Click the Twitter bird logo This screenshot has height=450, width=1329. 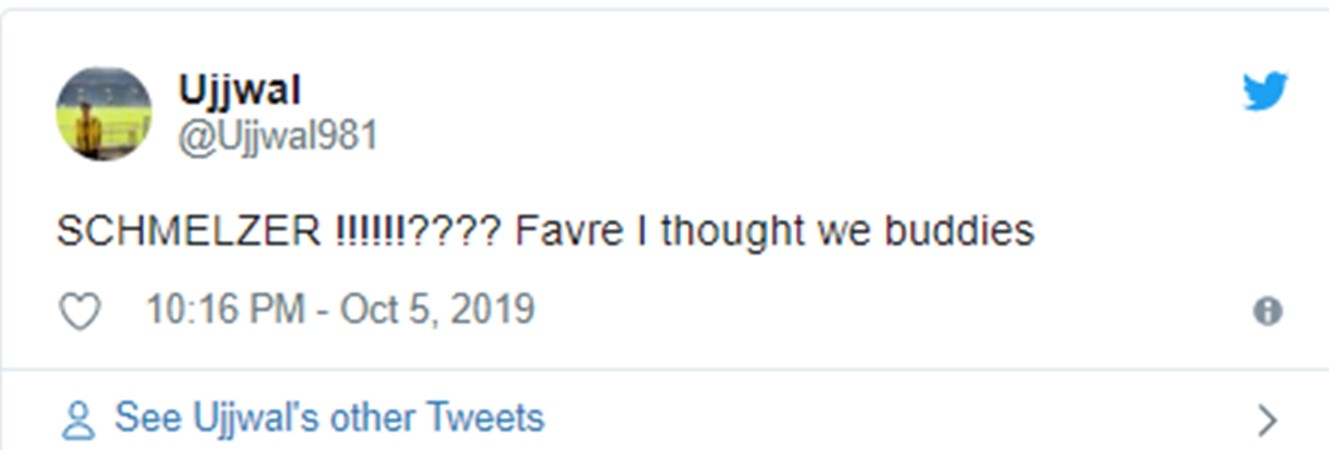[1265, 92]
